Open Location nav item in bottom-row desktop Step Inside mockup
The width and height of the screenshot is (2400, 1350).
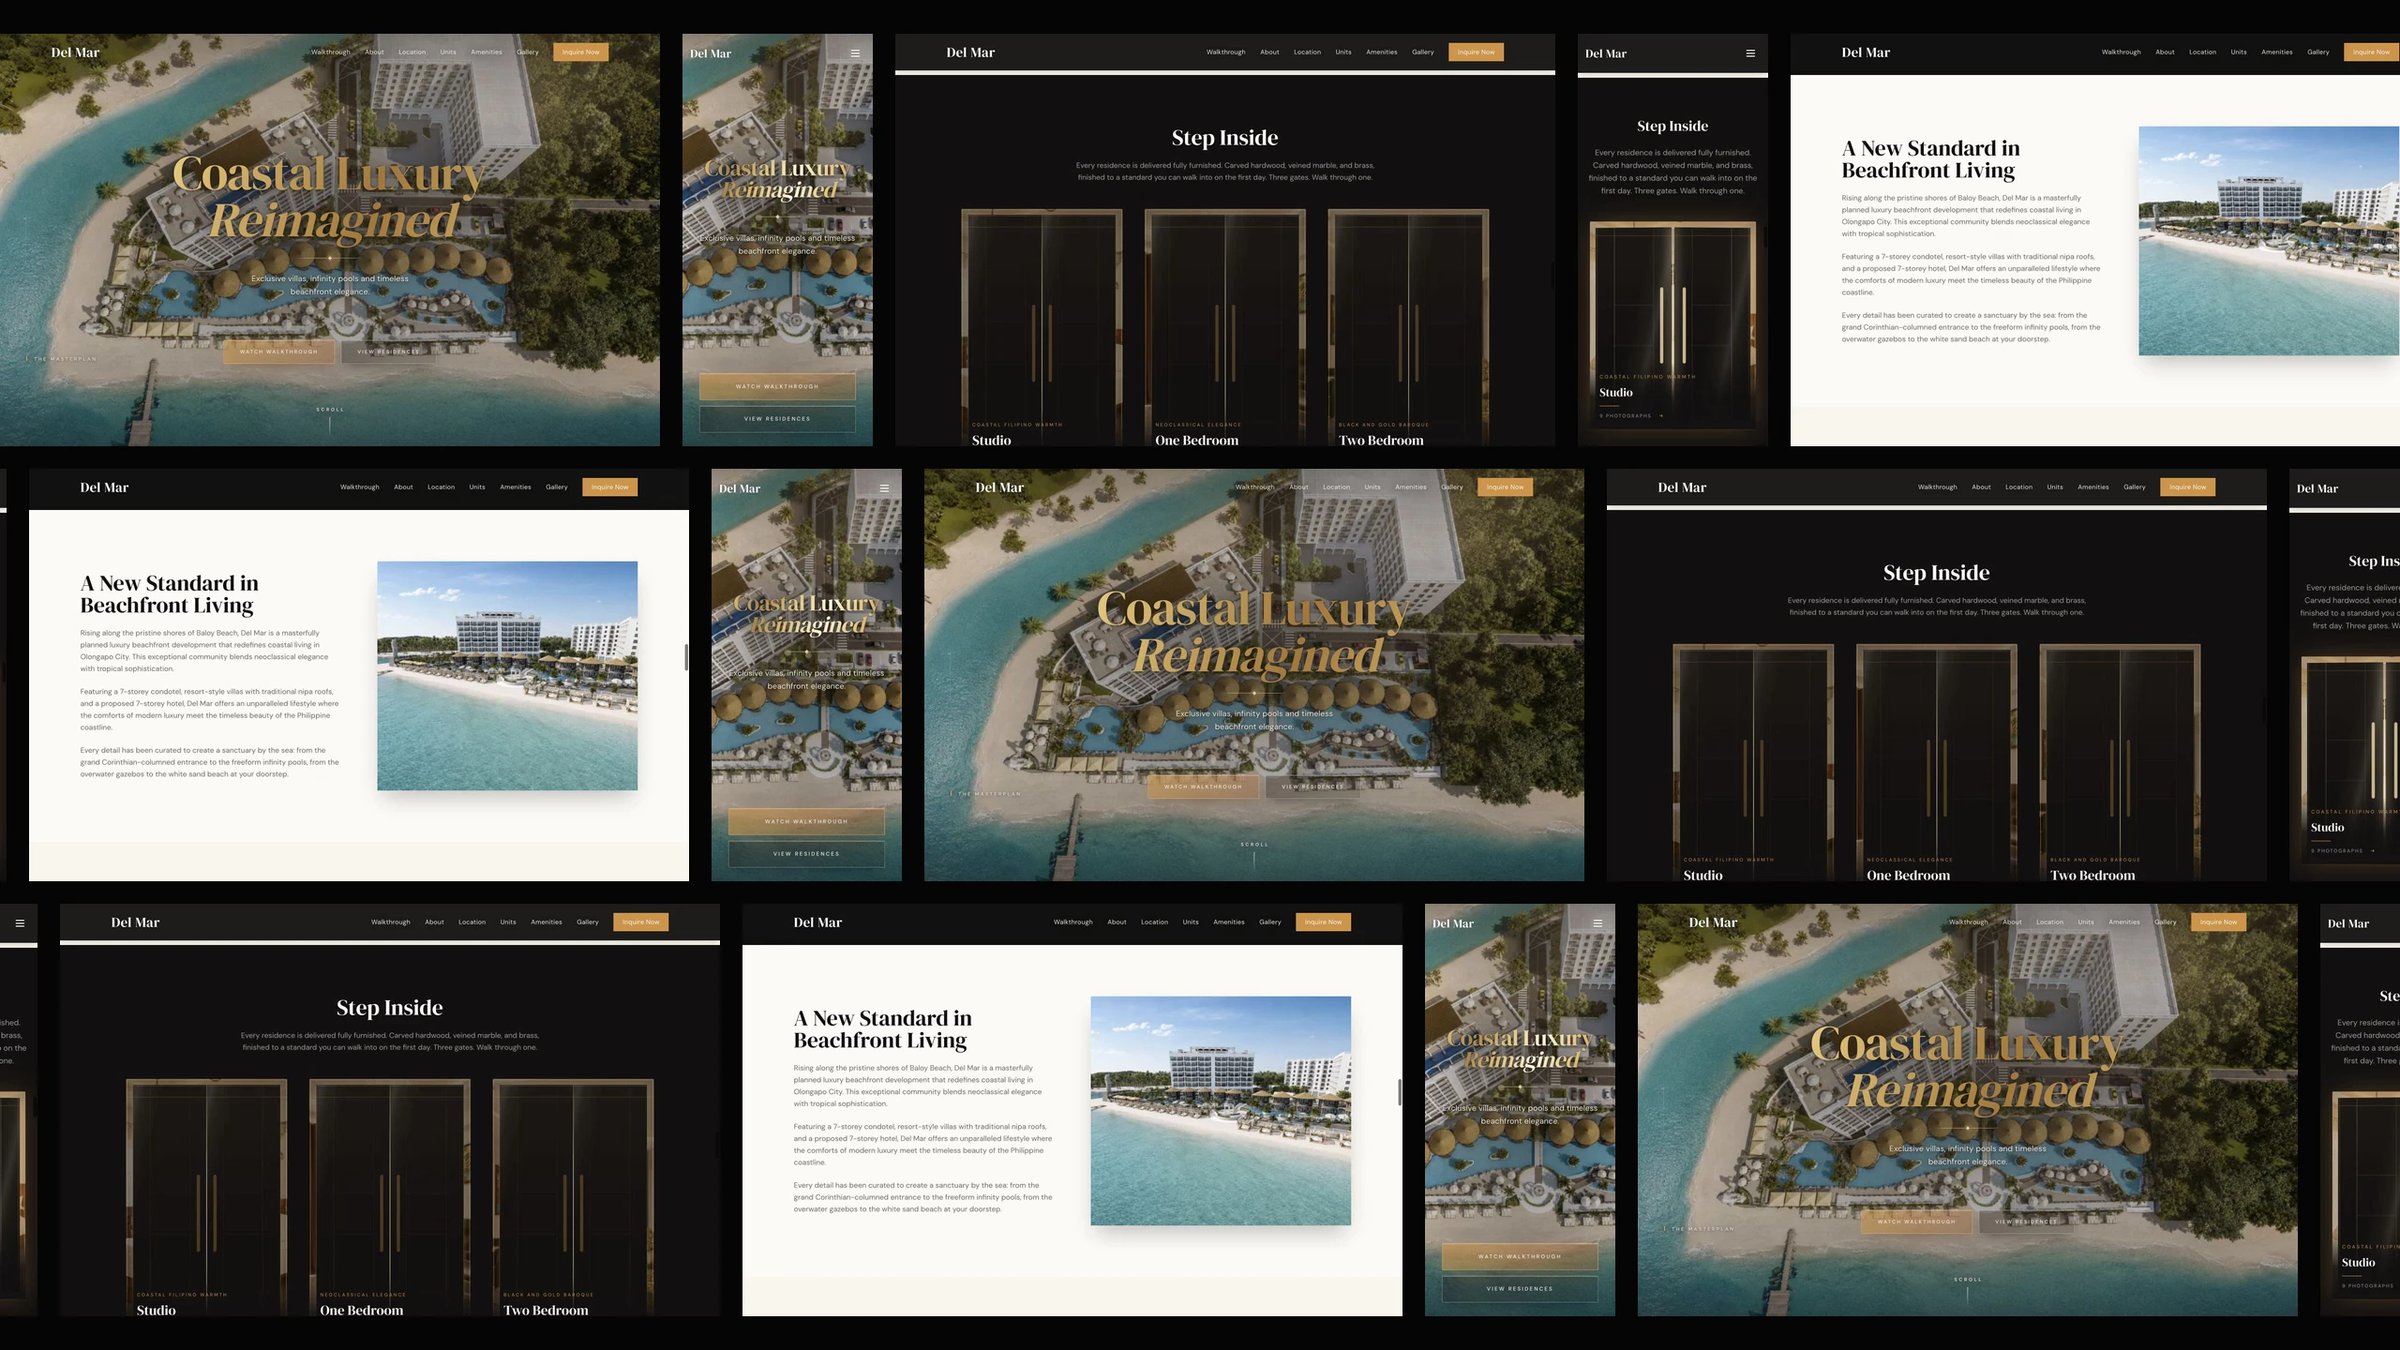[471, 922]
